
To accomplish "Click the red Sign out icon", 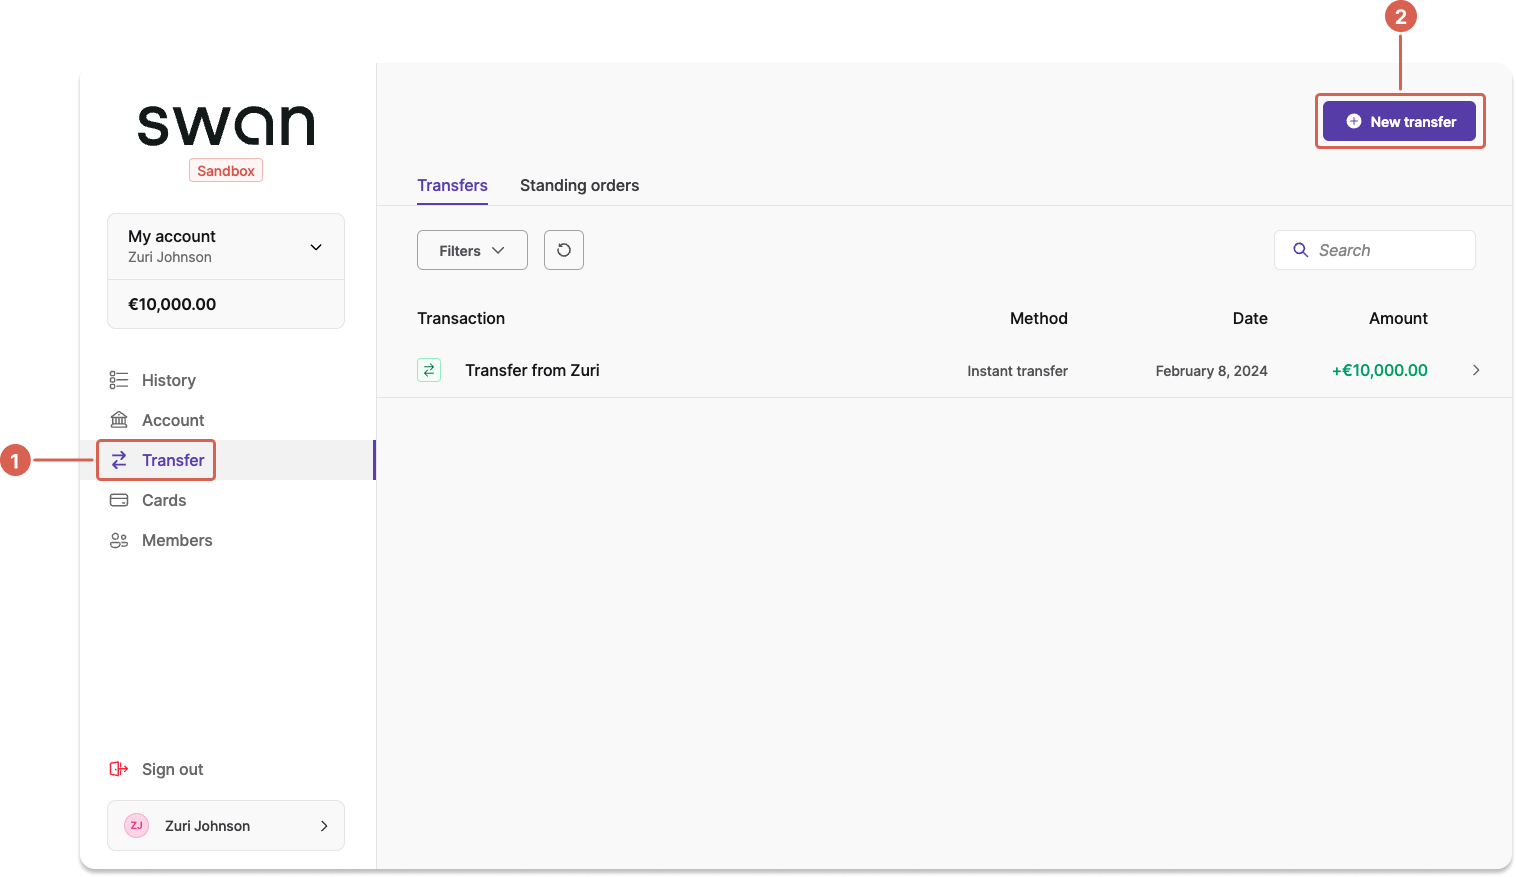I will click(x=119, y=769).
